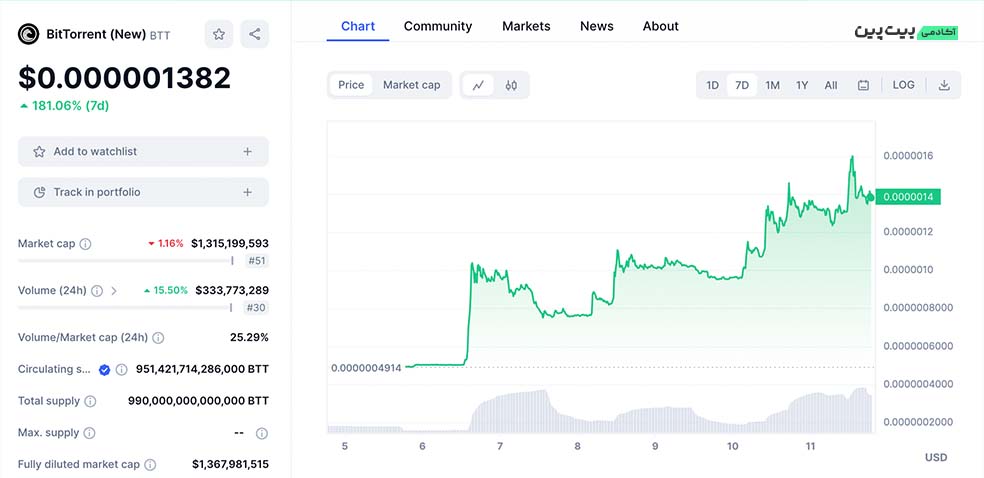Toggle LOG scale on the chart
The width and height of the screenshot is (984, 478).
click(903, 85)
